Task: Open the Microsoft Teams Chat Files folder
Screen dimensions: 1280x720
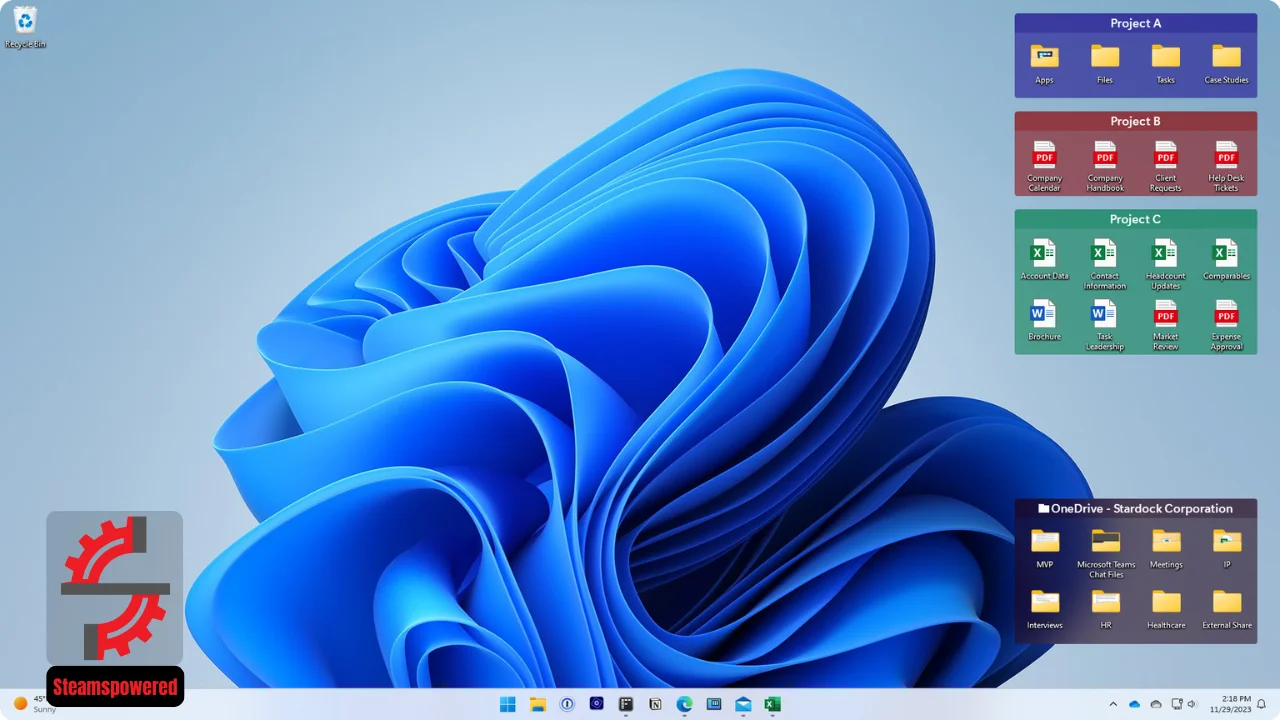Action: point(1106,554)
